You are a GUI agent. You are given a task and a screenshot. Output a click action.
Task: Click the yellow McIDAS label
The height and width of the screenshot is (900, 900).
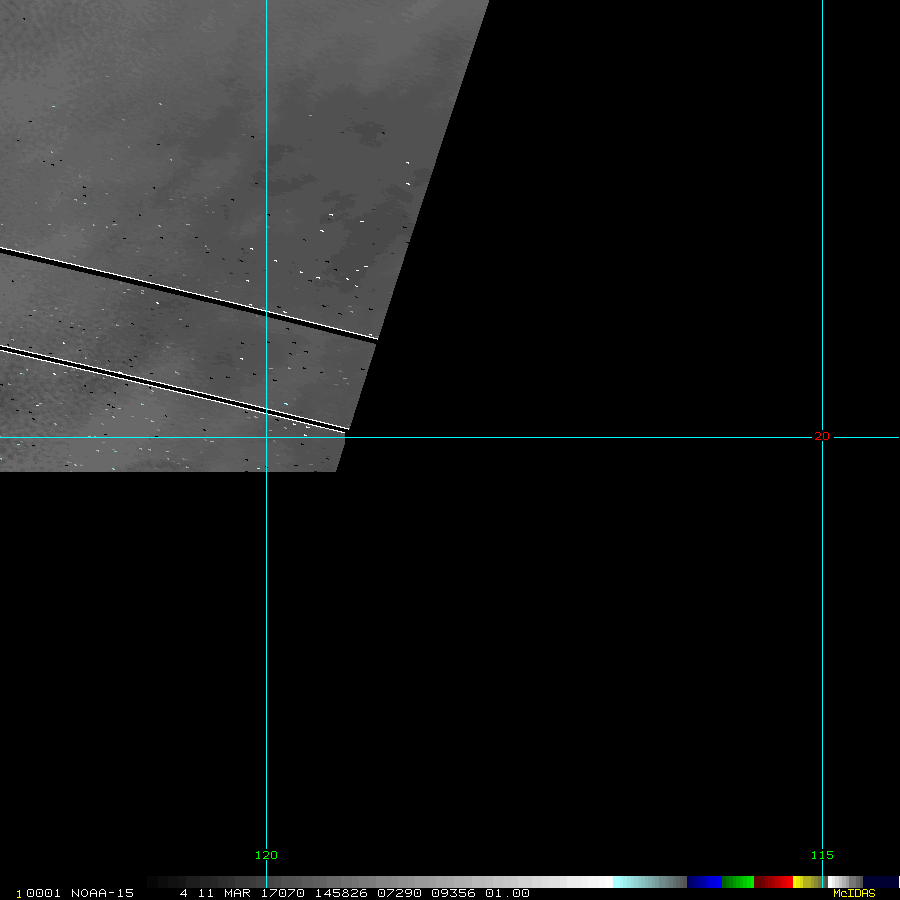pos(853,893)
